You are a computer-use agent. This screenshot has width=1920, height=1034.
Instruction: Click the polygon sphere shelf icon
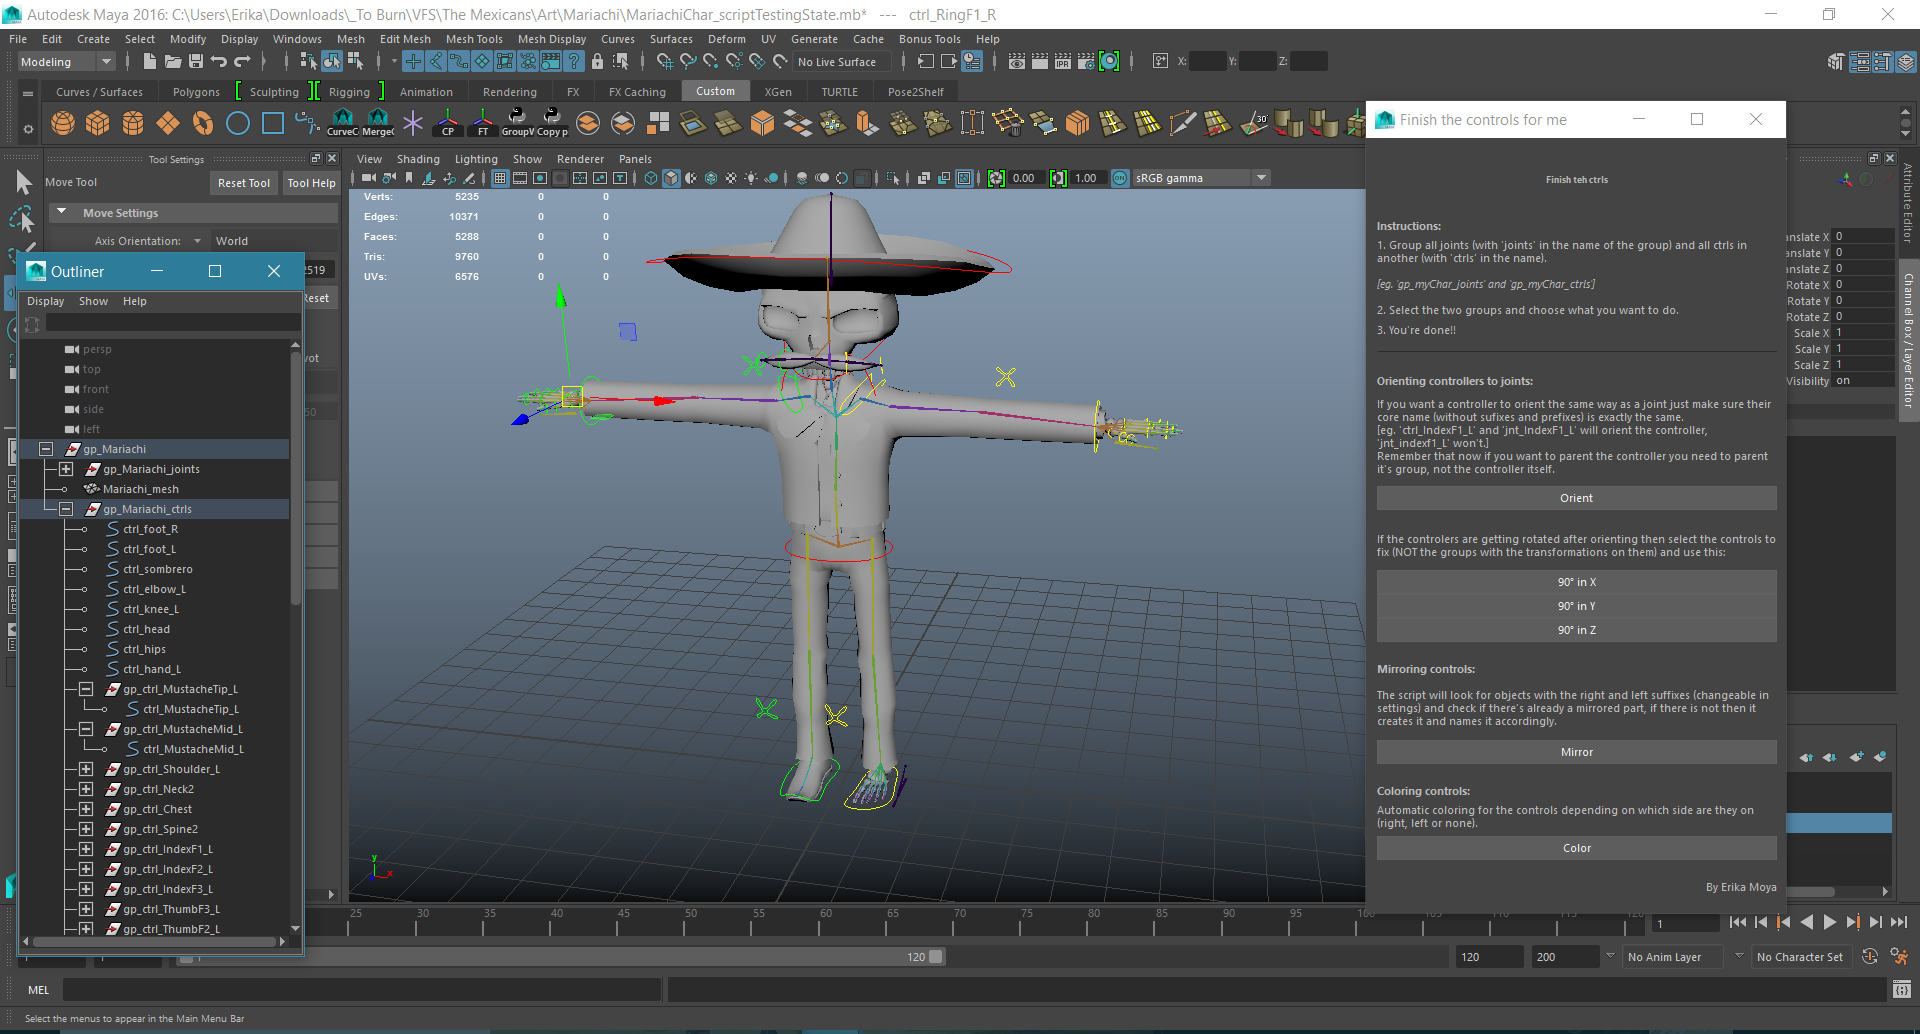tap(63, 124)
